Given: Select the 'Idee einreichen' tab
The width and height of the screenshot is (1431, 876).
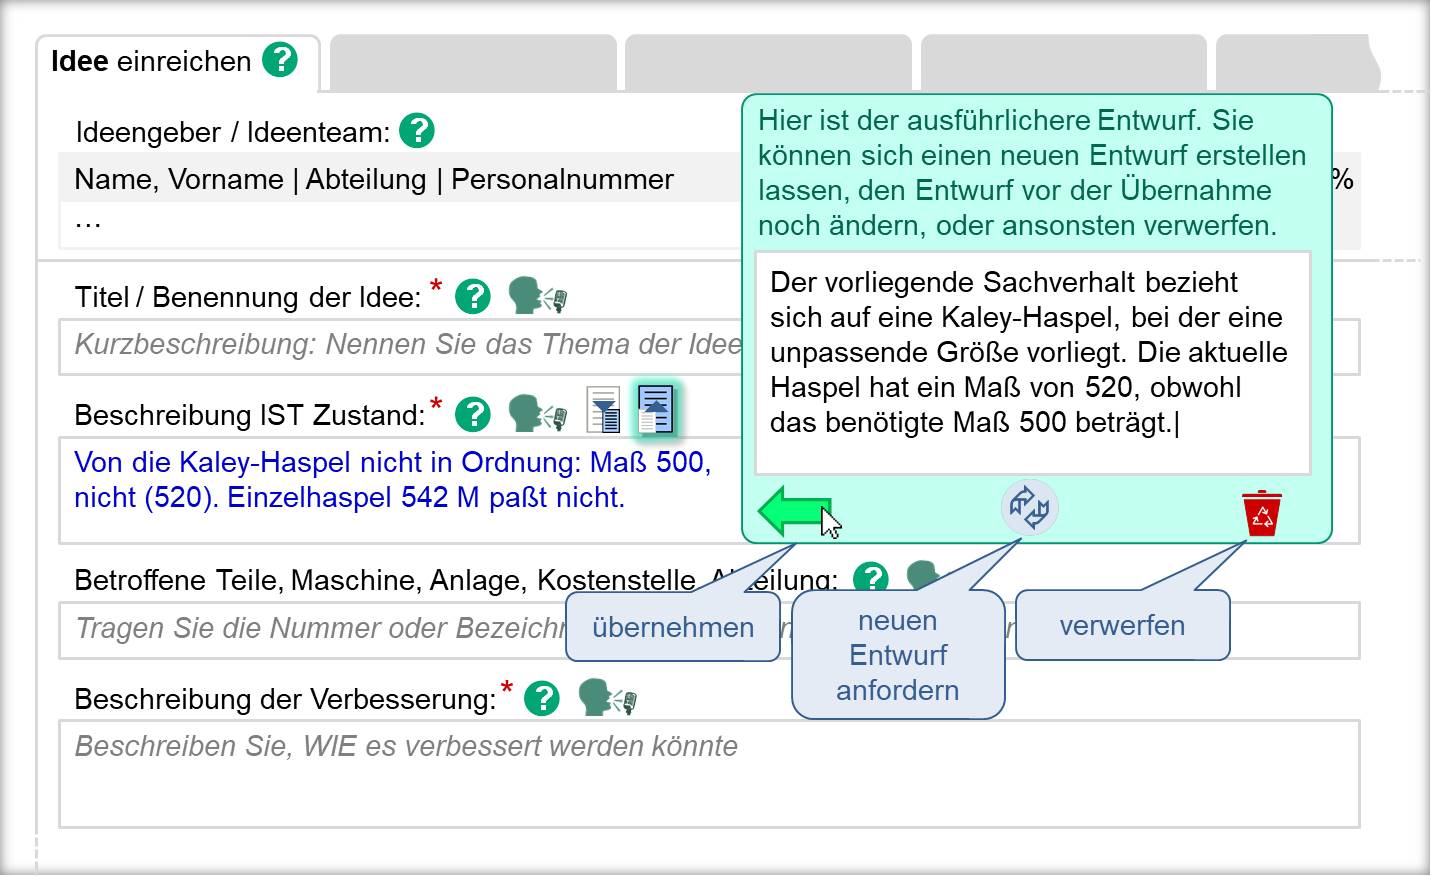Looking at the screenshot, I should pos(150,60).
